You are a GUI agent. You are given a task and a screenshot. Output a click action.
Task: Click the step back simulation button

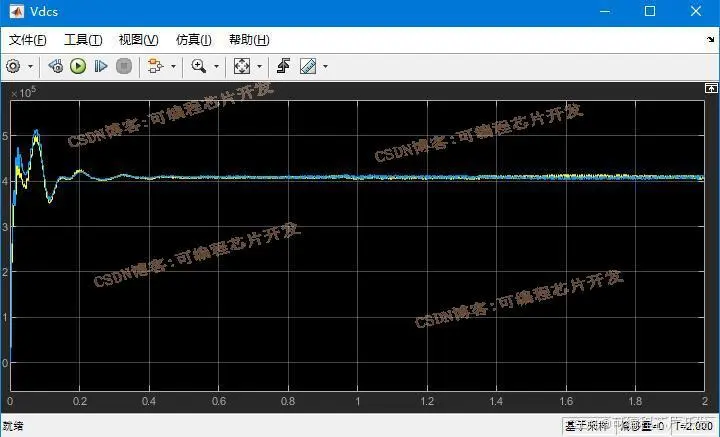[56, 66]
